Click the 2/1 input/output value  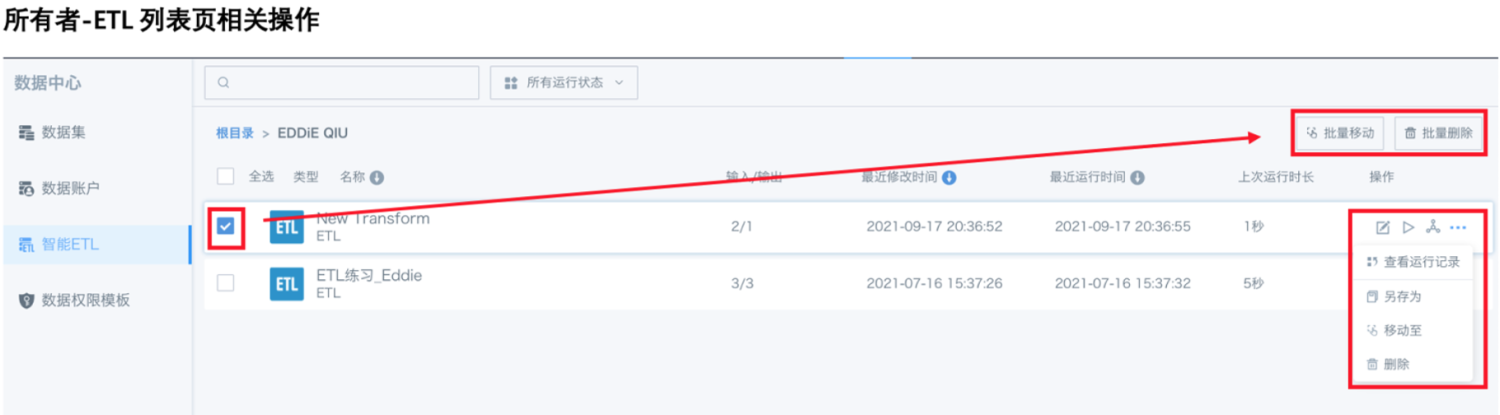point(741,227)
